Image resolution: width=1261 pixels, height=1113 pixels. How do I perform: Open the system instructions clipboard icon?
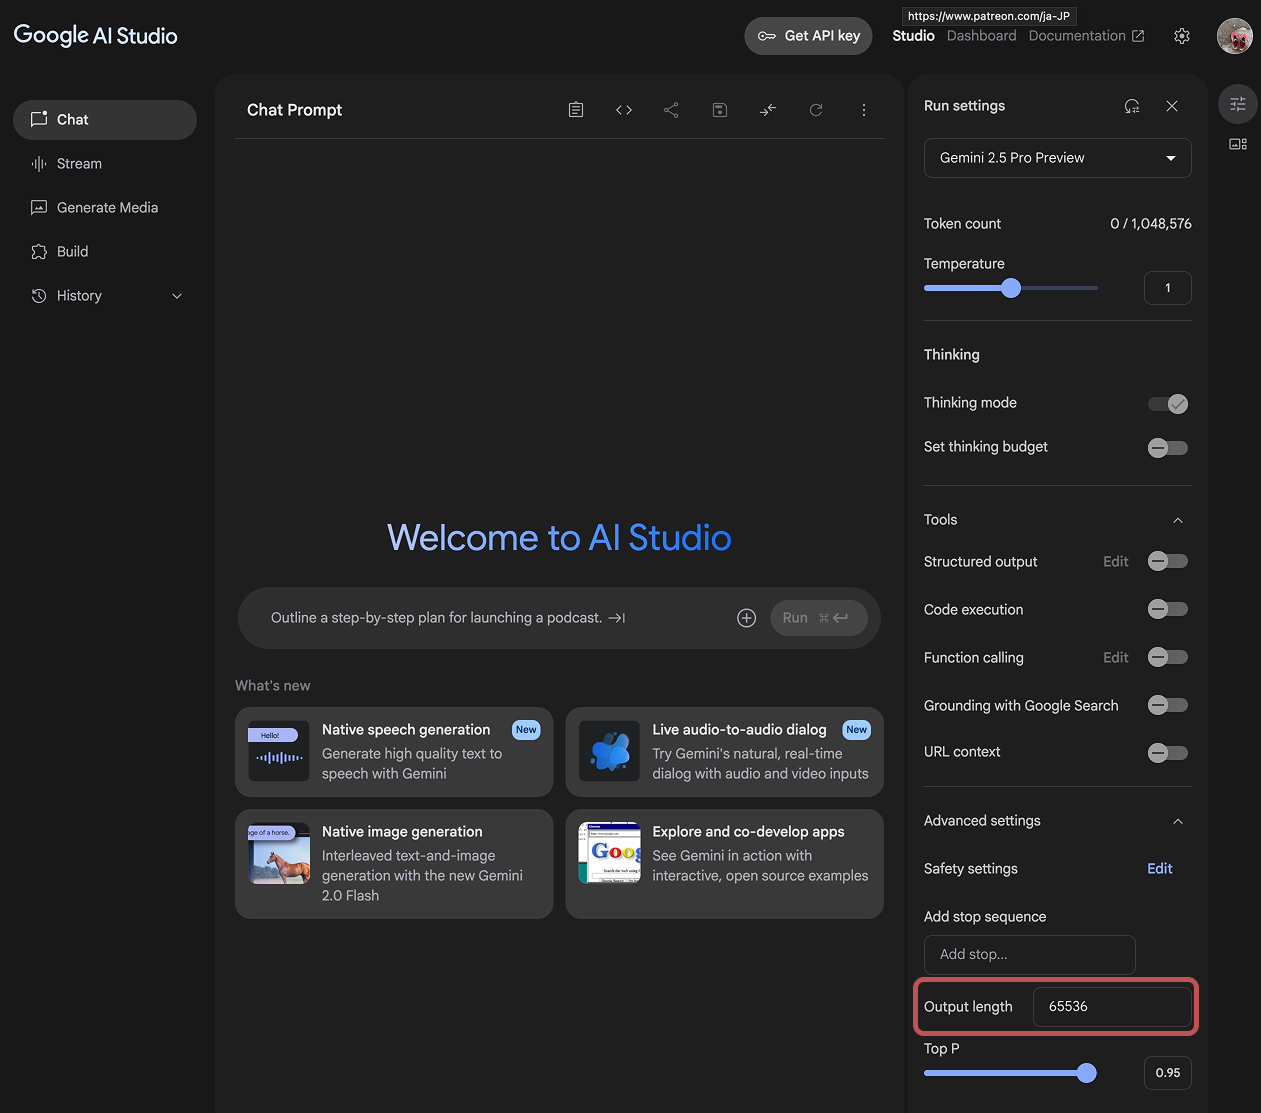[x=576, y=110]
